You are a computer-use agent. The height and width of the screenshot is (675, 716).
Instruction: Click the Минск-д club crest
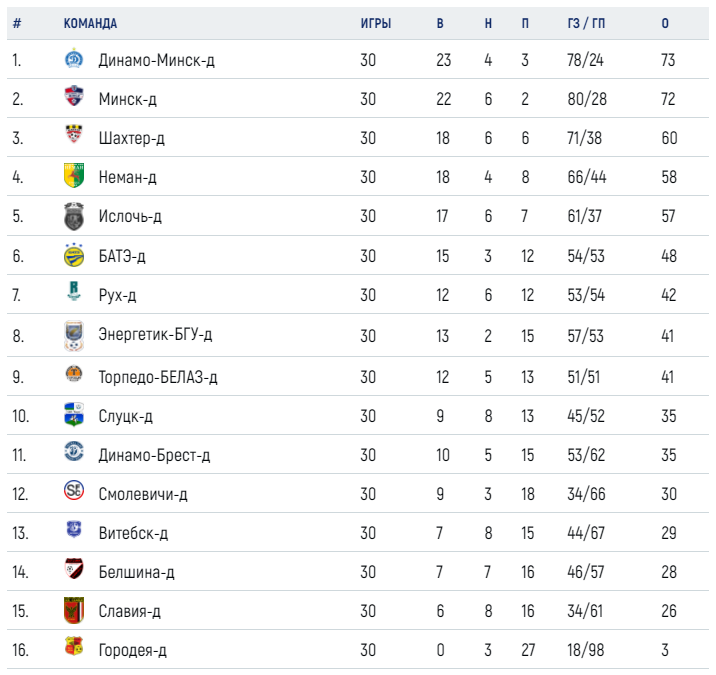tap(74, 99)
